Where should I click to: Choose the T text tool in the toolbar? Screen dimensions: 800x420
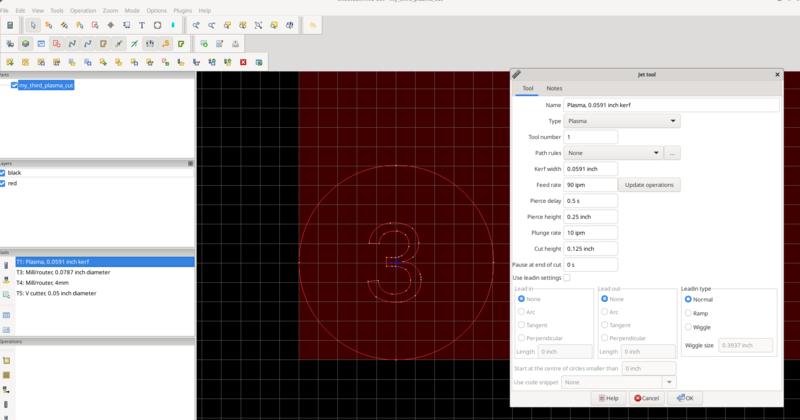(x=142, y=25)
